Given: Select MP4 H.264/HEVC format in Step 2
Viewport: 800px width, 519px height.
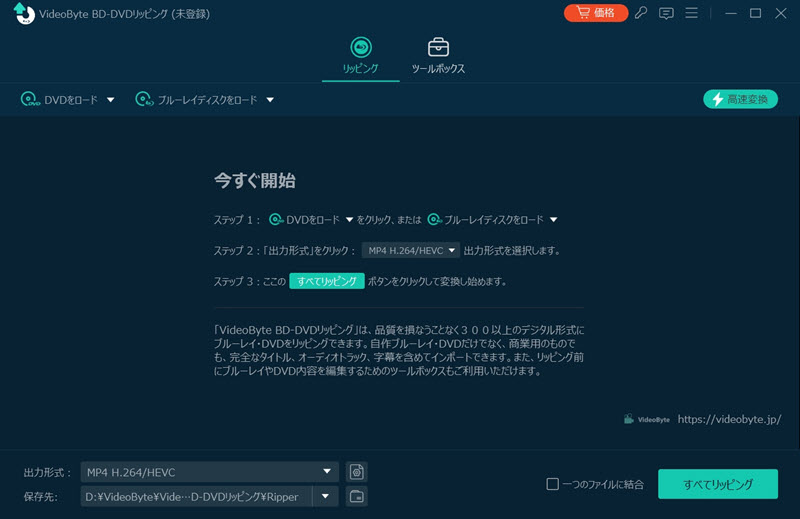Looking at the screenshot, I should pos(410,250).
